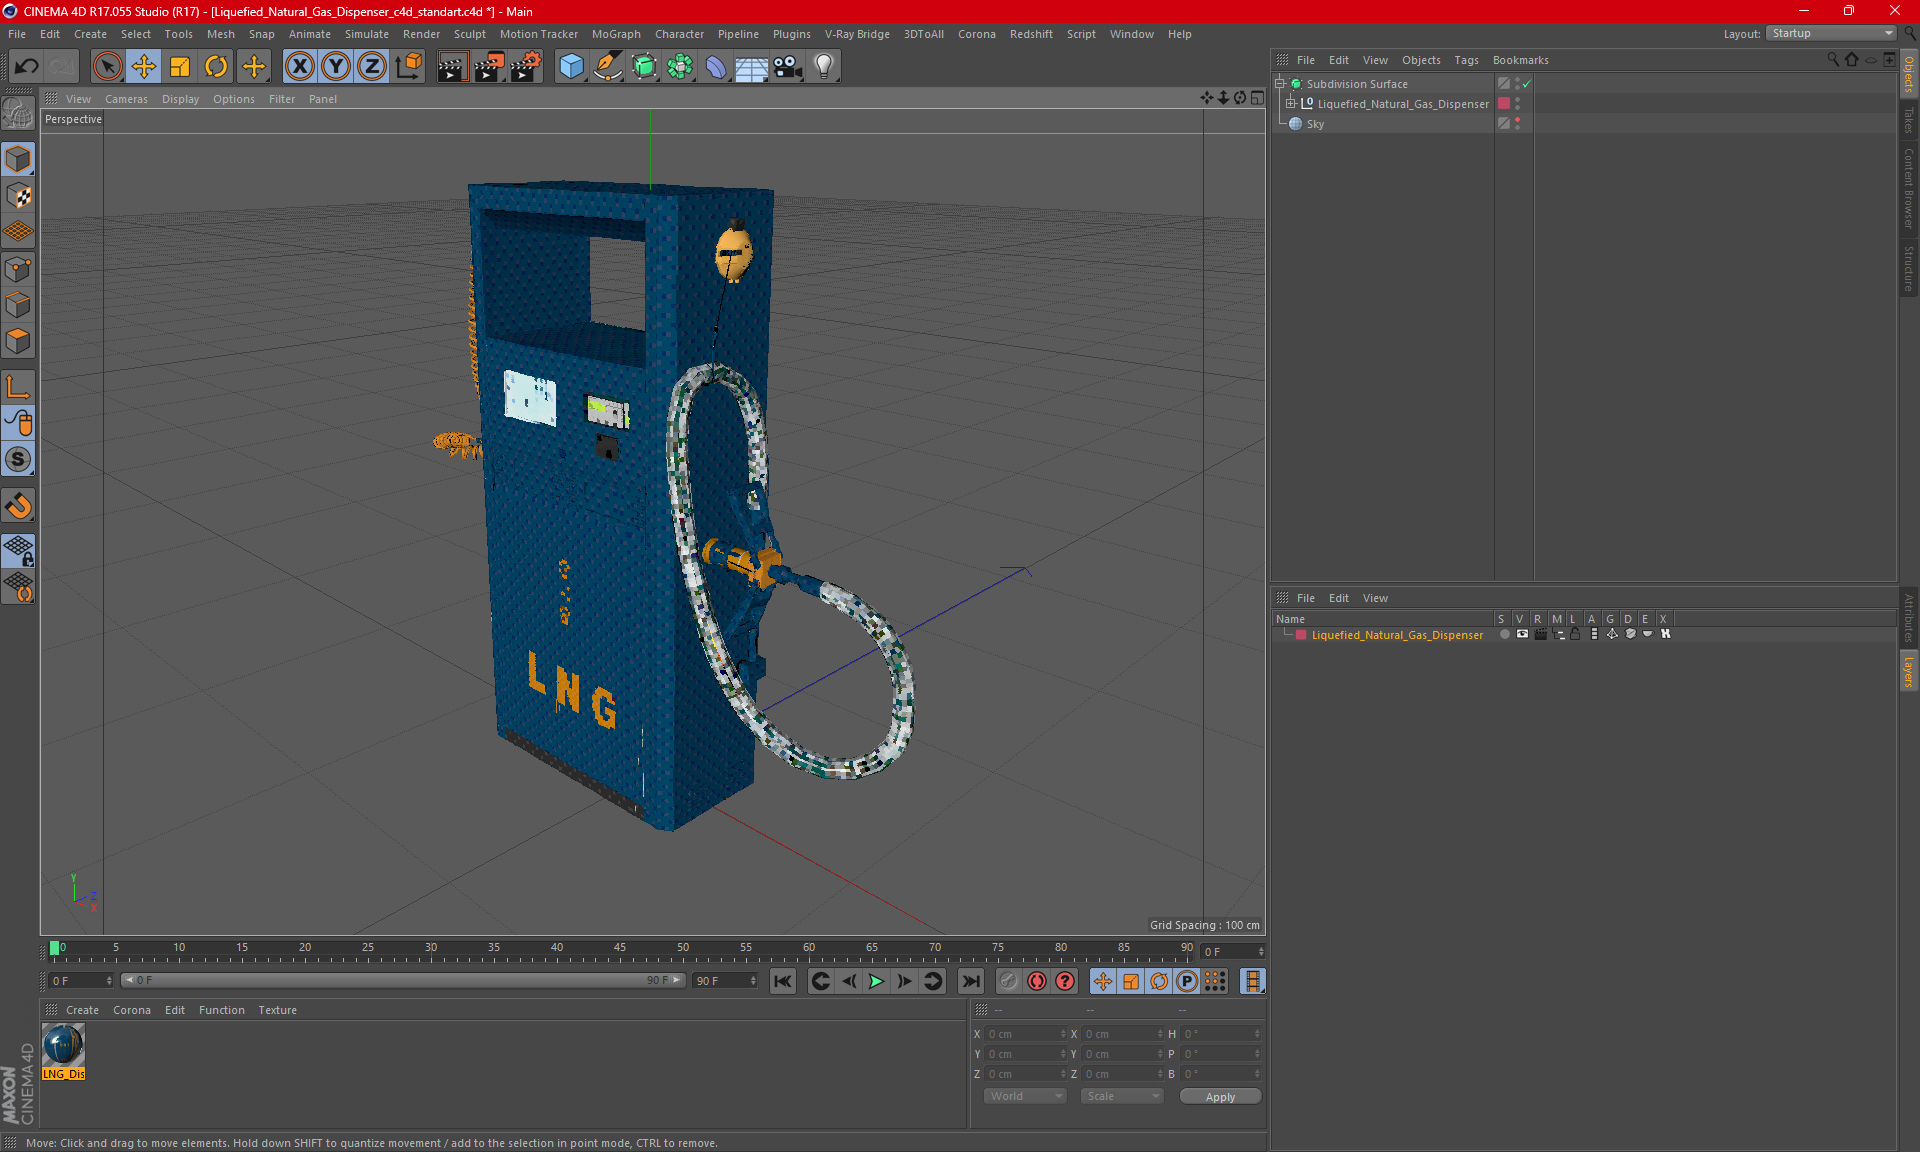Image resolution: width=1920 pixels, height=1152 pixels.
Task: Toggle Sky visibility dots
Action: click(x=1517, y=123)
